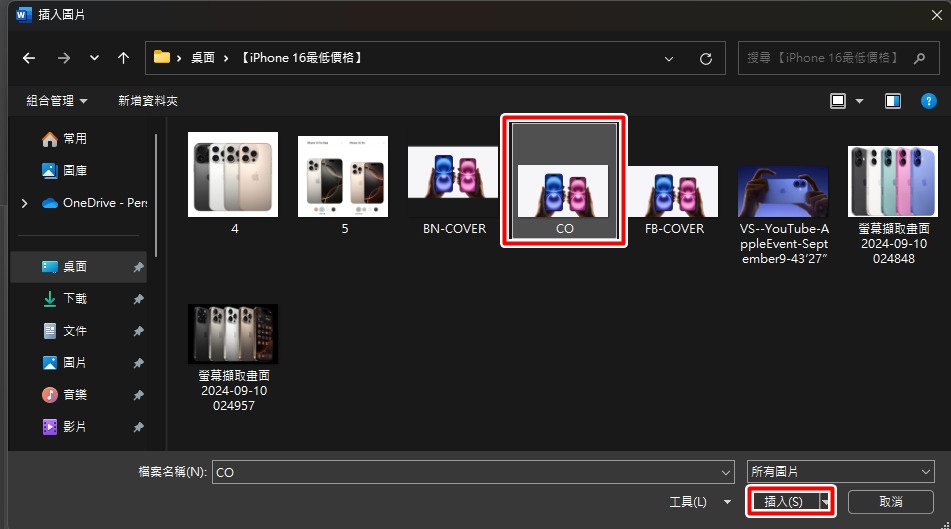Click the magnifier search icon
The image size is (951, 529).
click(x=919, y=58)
